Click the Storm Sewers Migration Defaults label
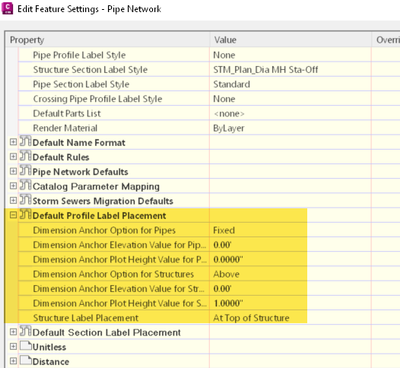400x368 pixels. pos(103,201)
